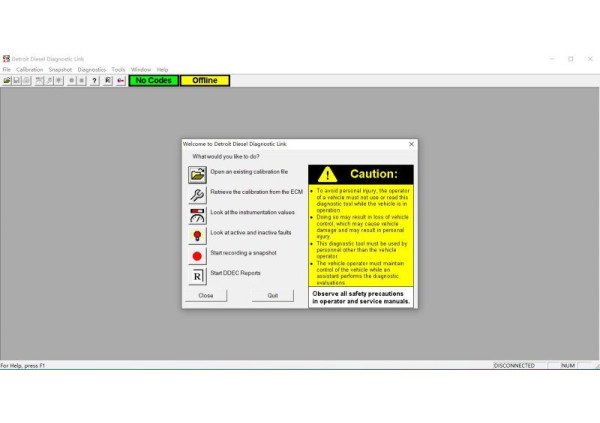Viewport: 600px width, 423px height.
Task: Open instrumentation values via the gauge icon
Action: [x=197, y=214]
